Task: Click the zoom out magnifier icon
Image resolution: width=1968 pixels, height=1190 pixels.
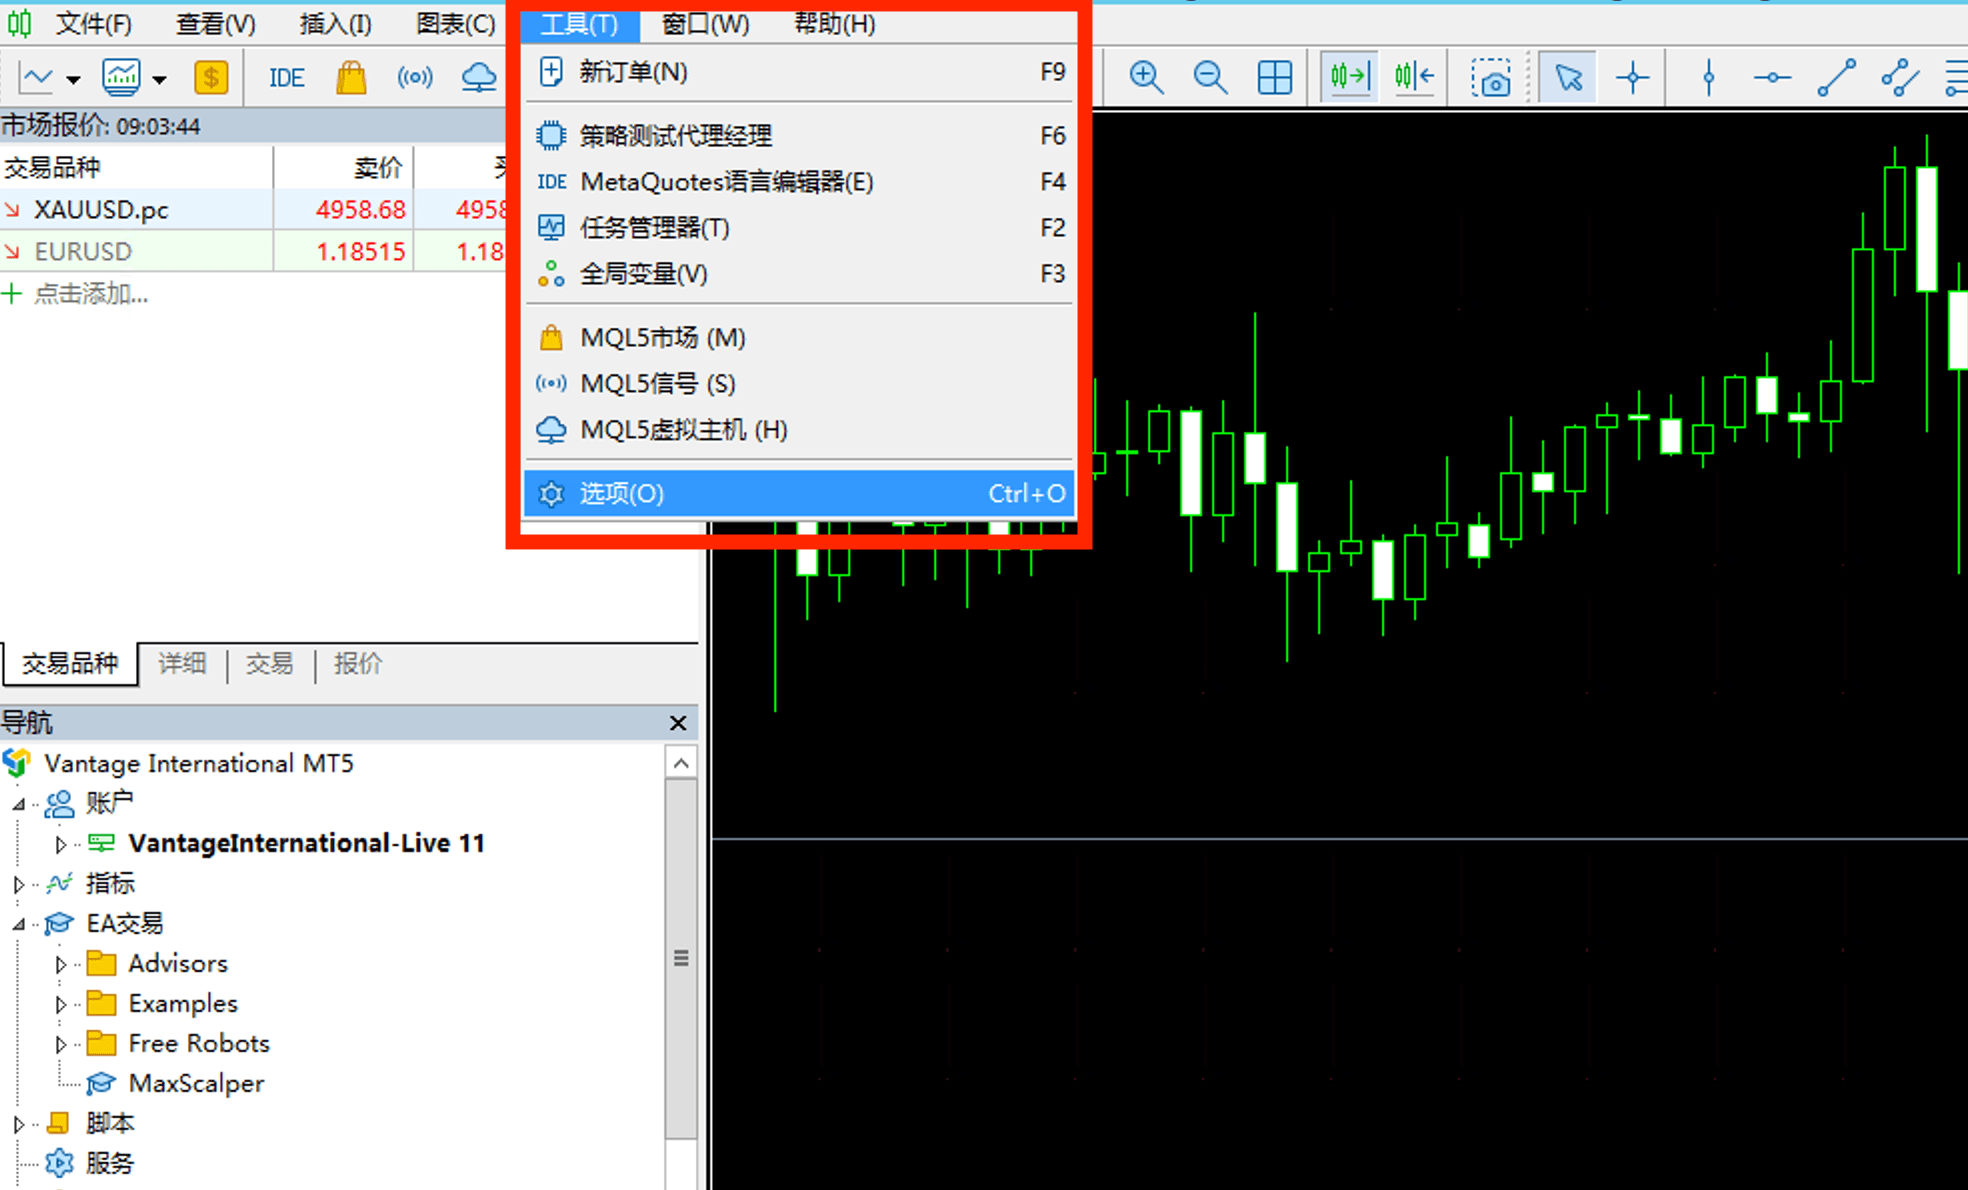Action: click(1210, 77)
